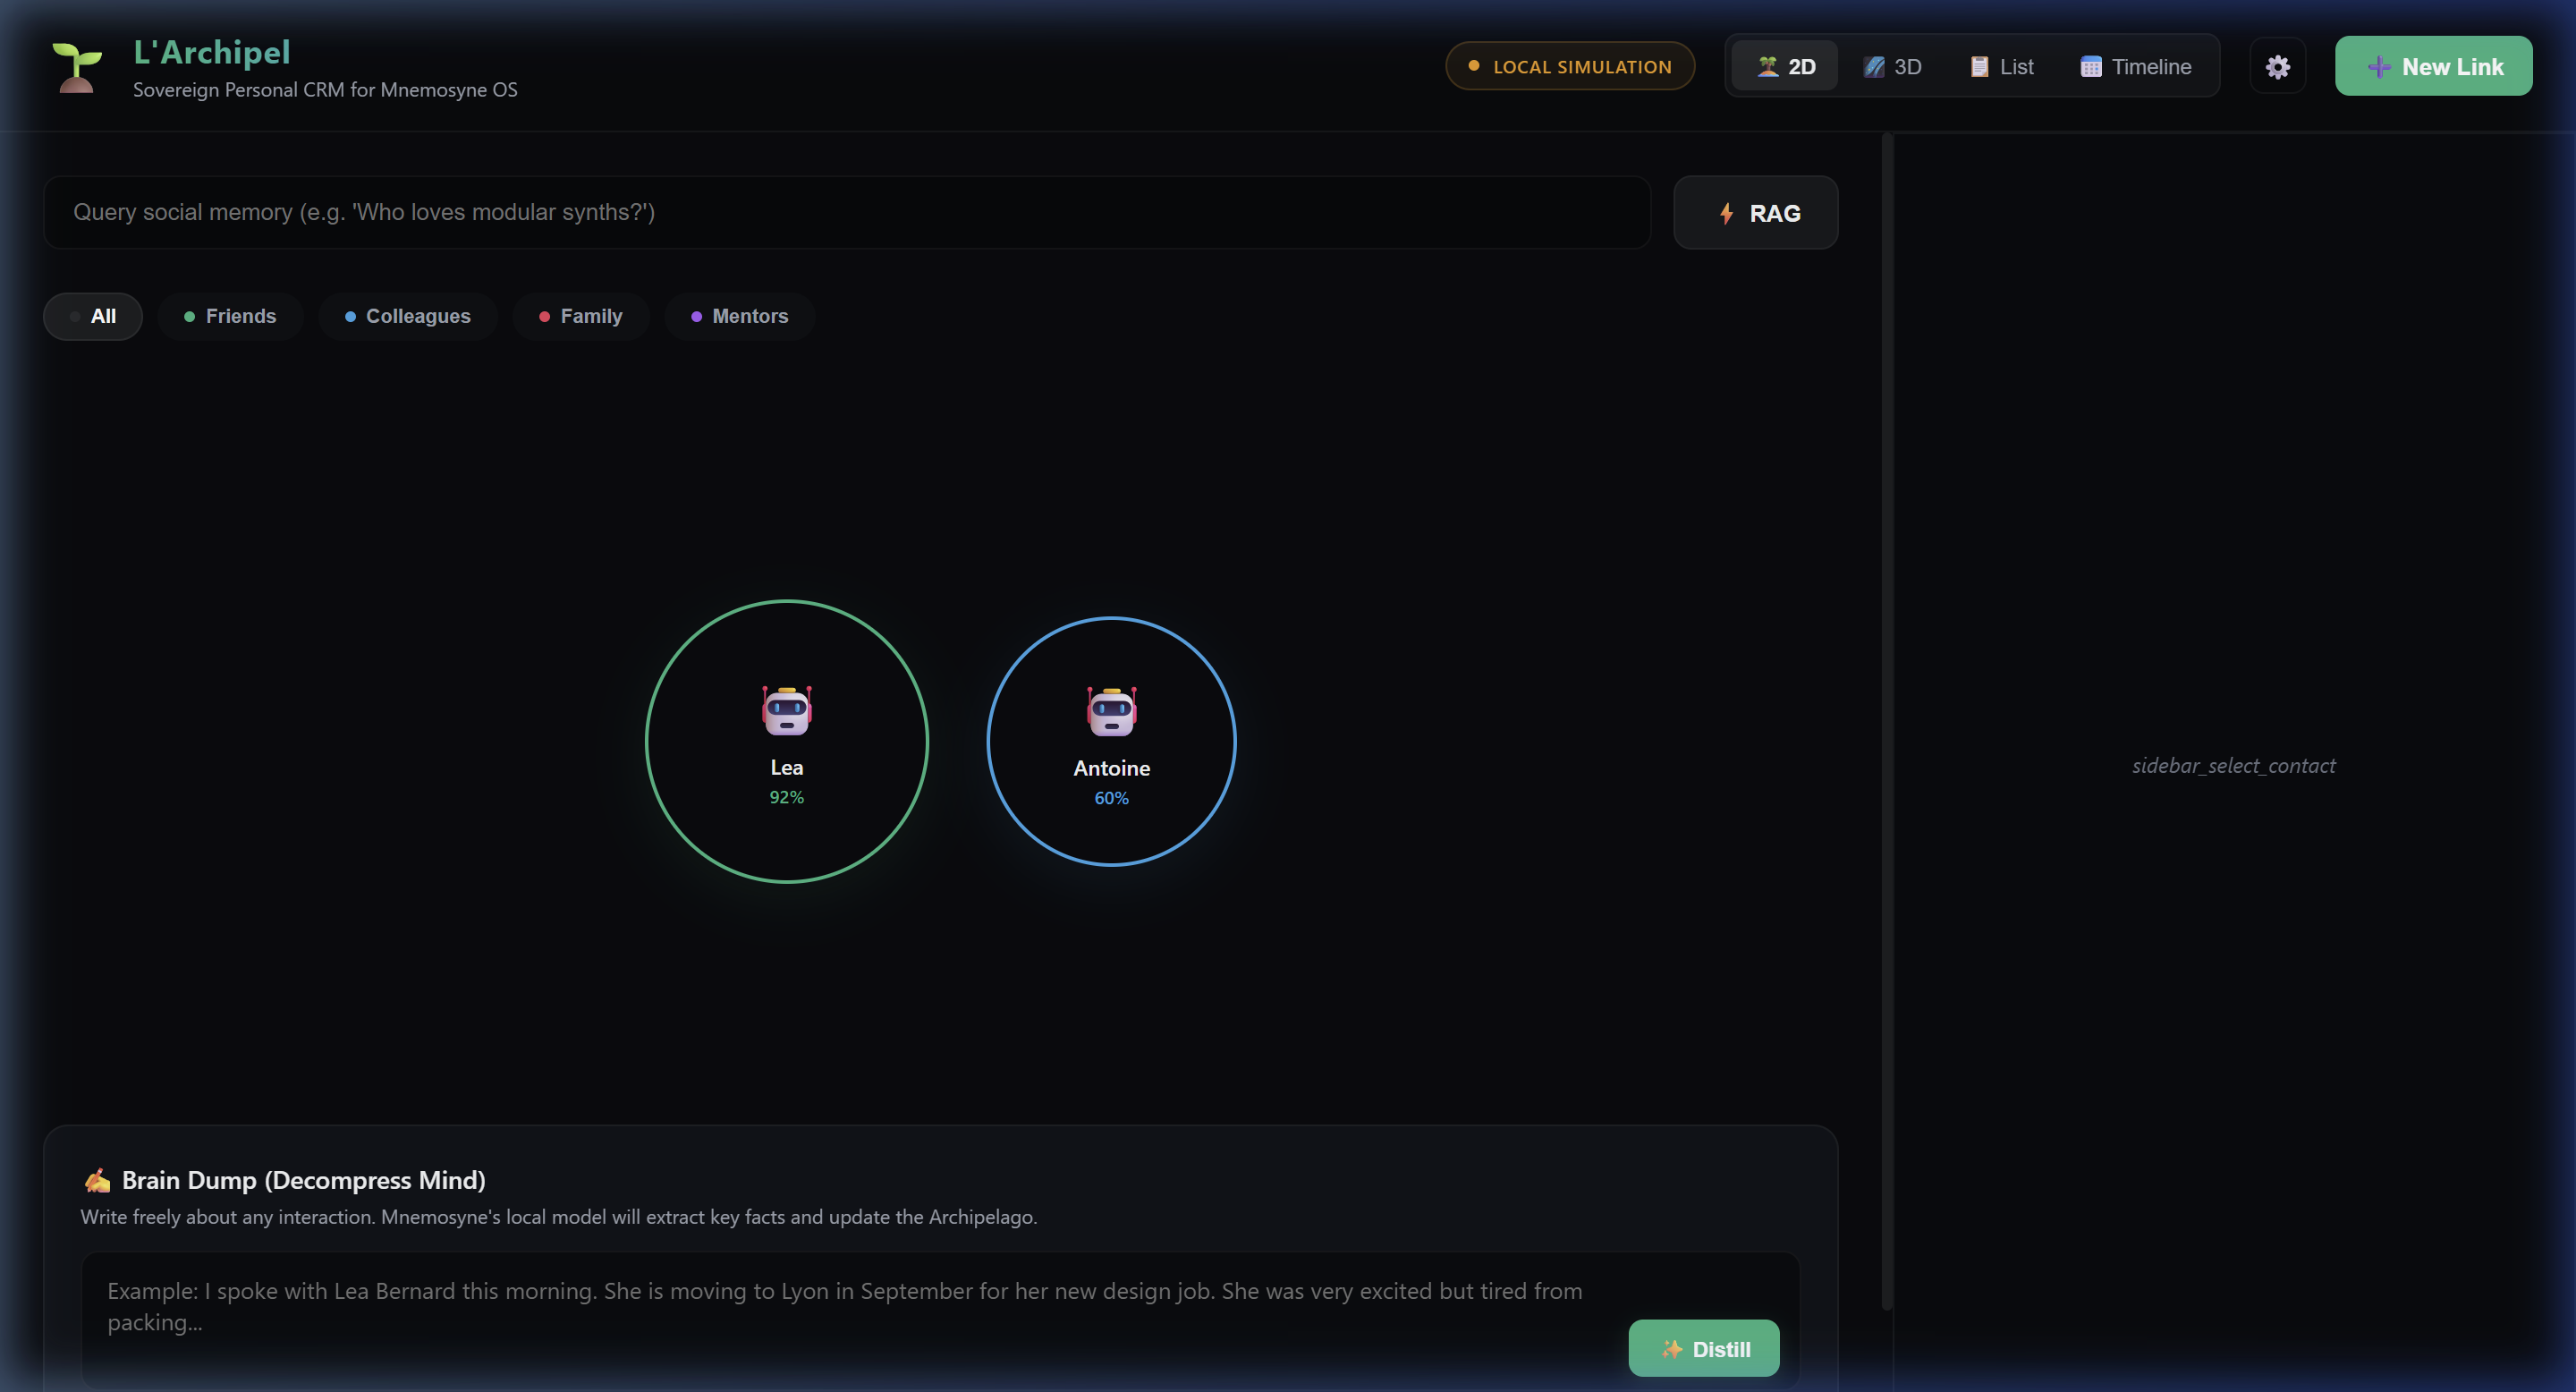
Task: Select the All contacts filter
Action: [93, 316]
